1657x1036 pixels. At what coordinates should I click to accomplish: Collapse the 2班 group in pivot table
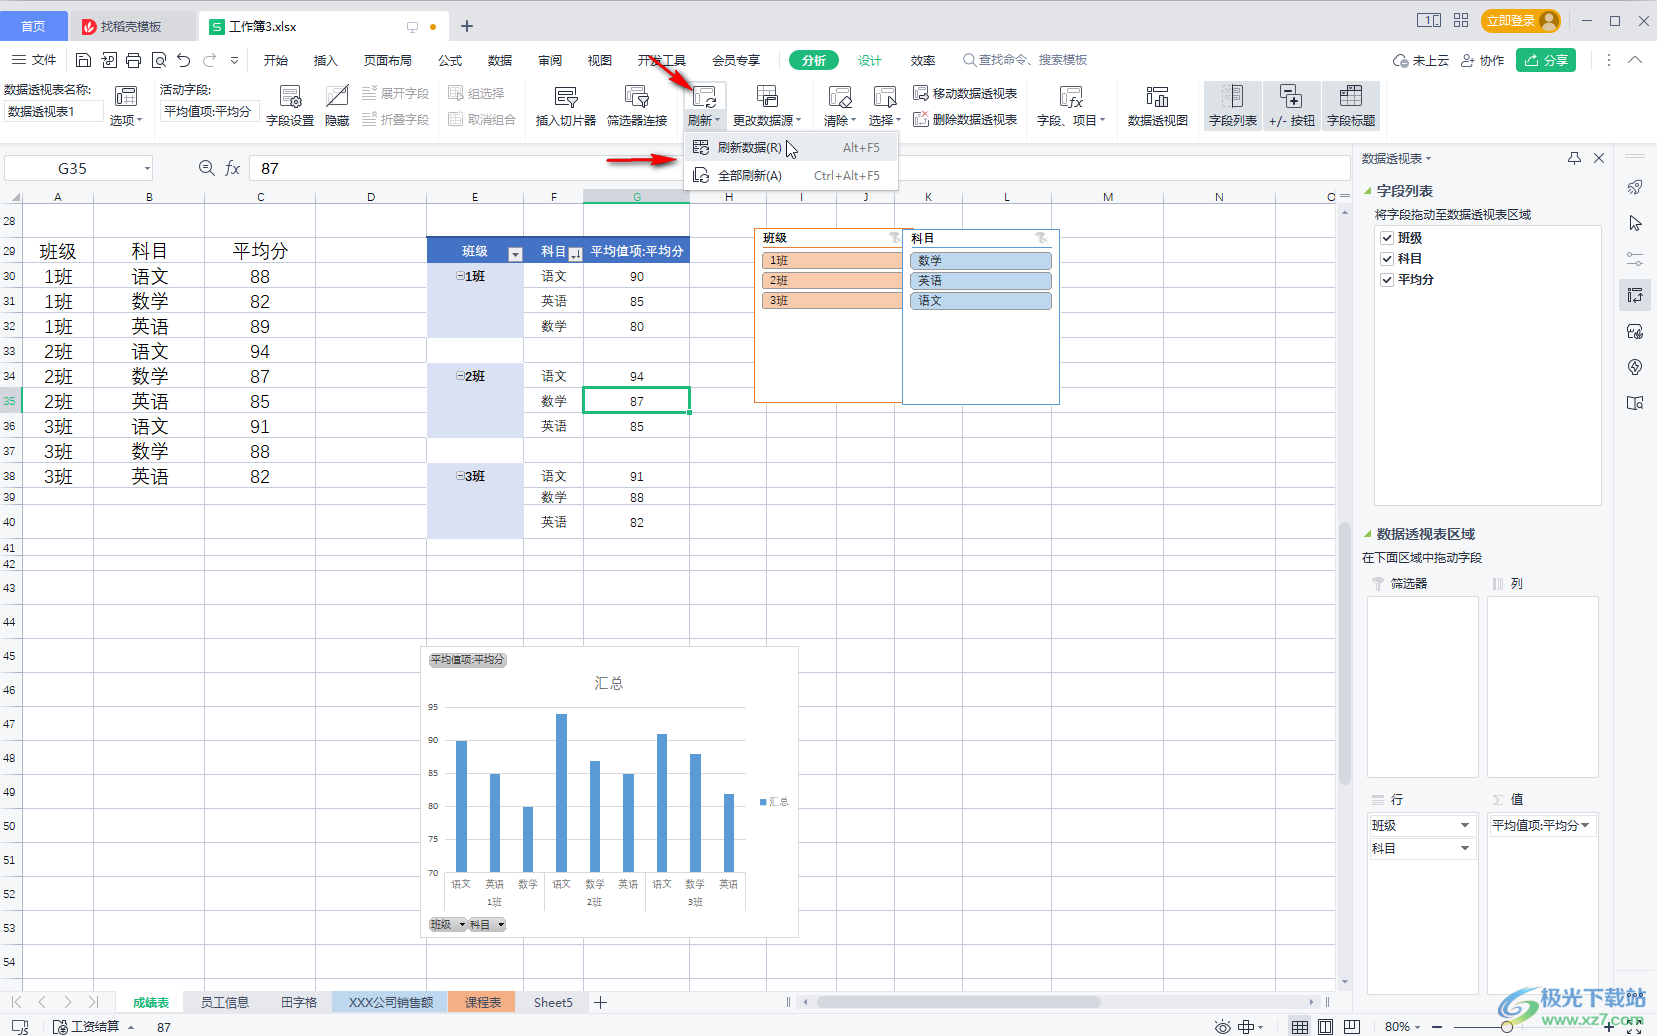click(460, 376)
